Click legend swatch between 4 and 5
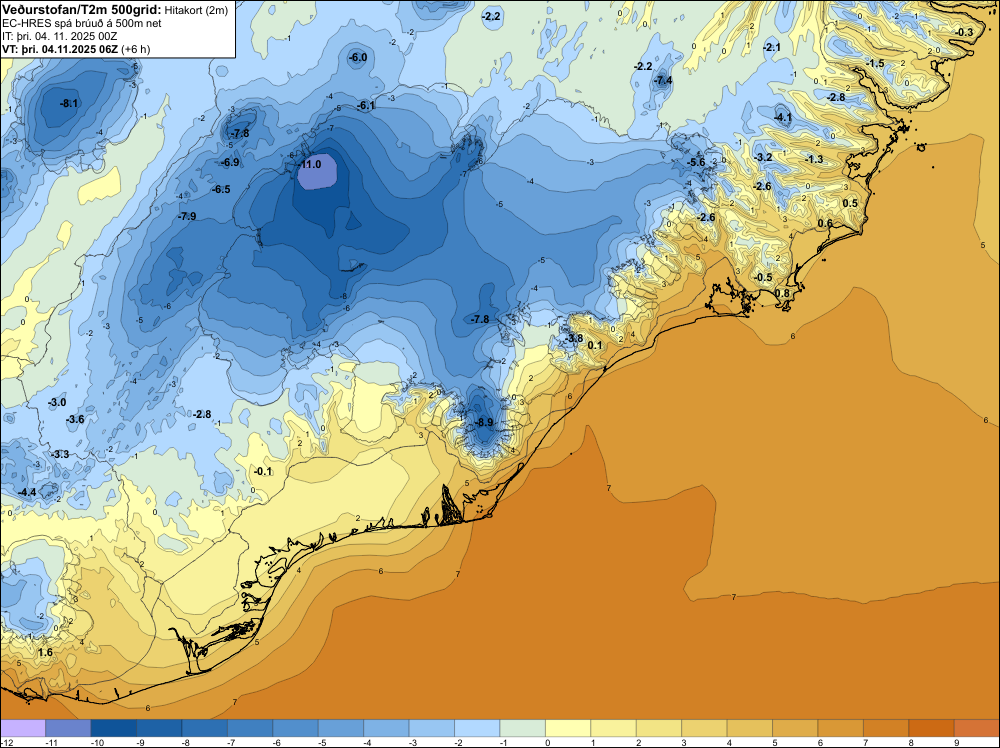Image resolution: width=1000 pixels, height=748 pixels. click(749, 728)
